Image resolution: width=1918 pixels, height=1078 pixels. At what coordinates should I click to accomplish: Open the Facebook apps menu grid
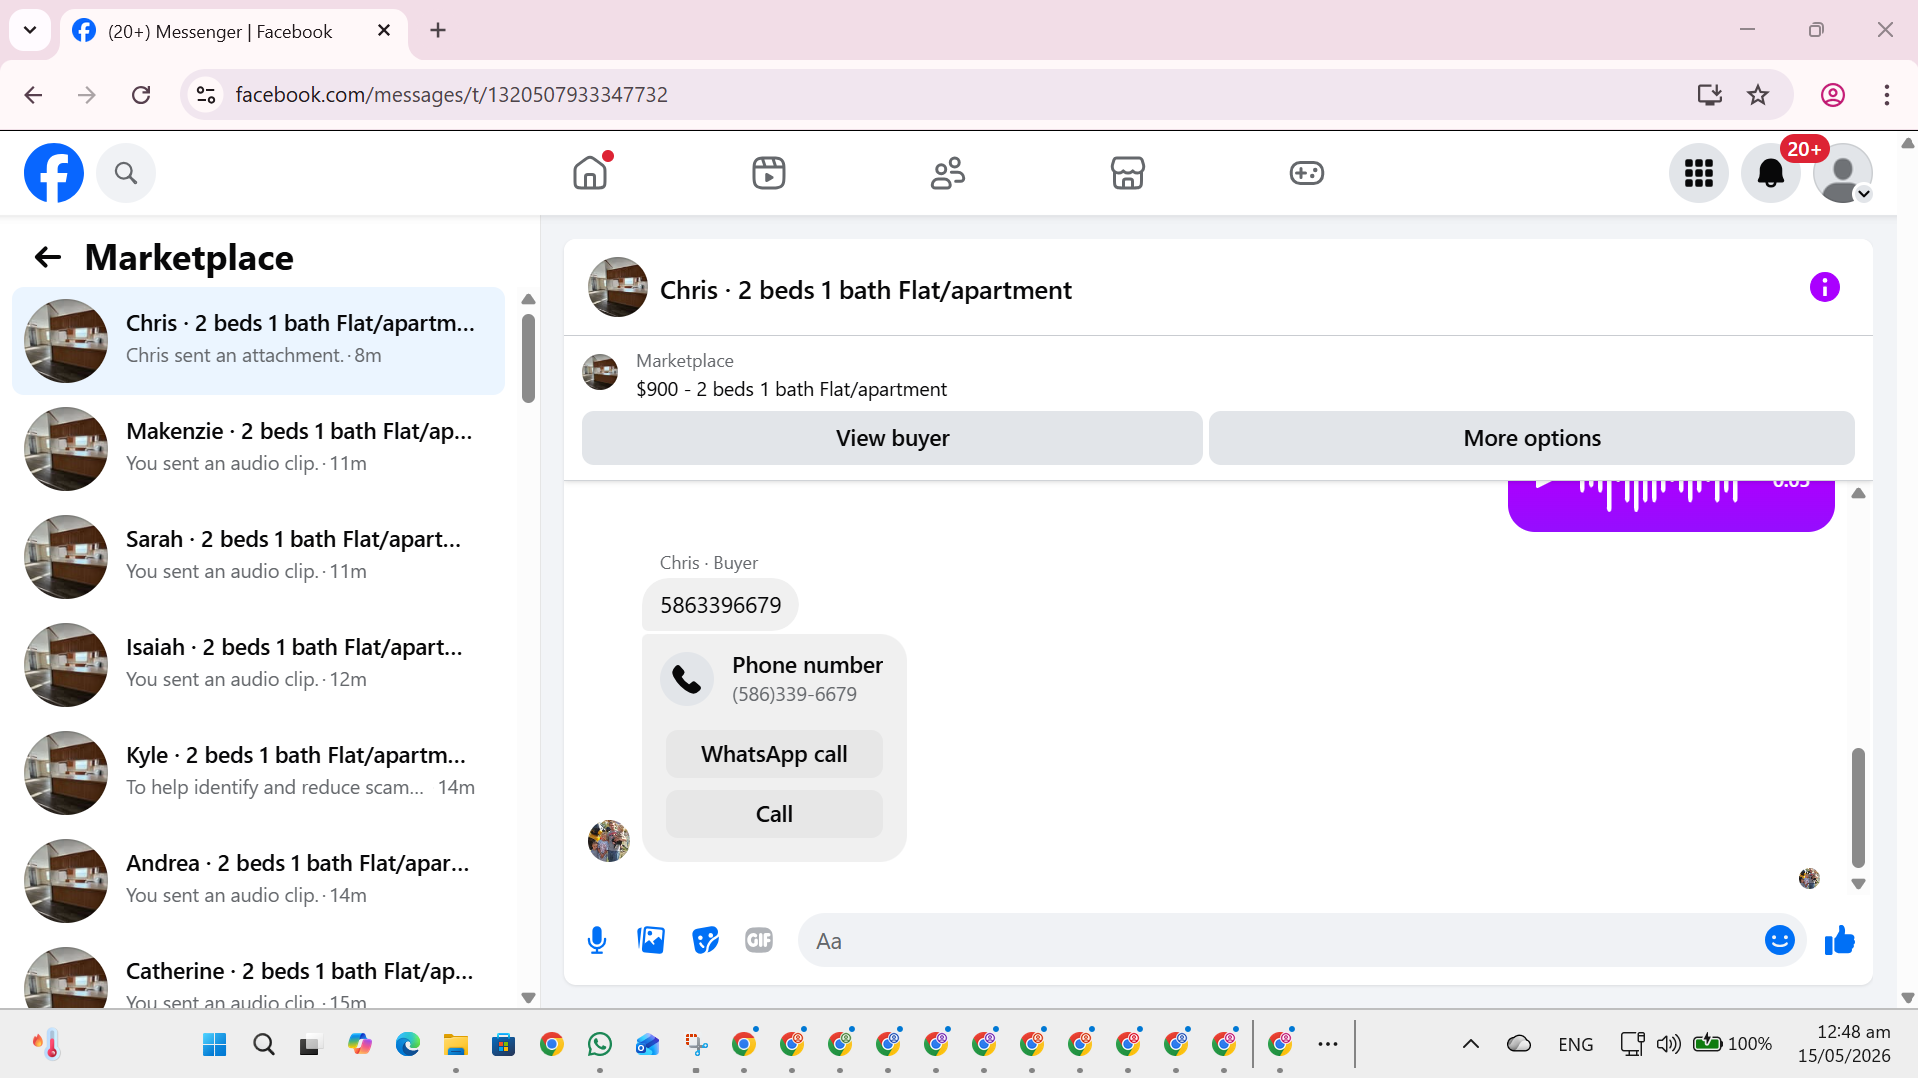1698,173
